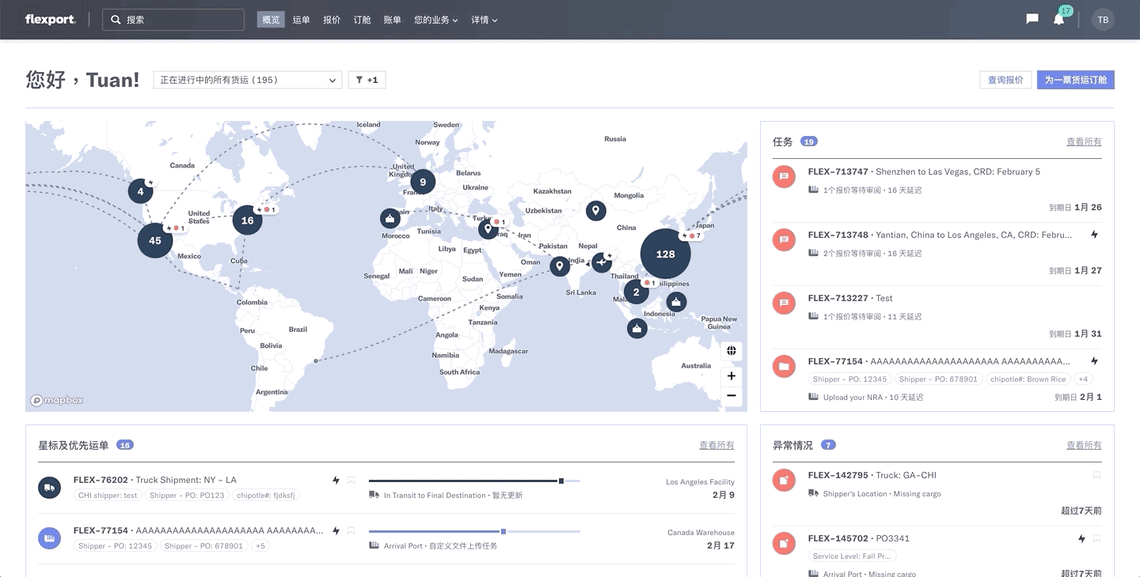
Task: Click the map globe view icon
Action: [x=731, y=351]
